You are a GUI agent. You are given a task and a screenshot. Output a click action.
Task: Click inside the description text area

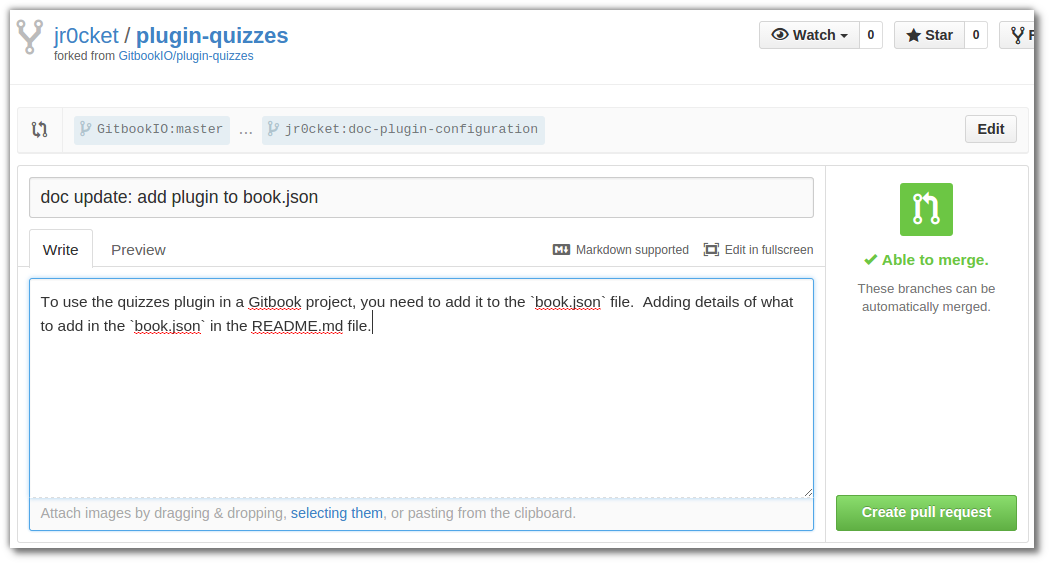coord(421,389)
